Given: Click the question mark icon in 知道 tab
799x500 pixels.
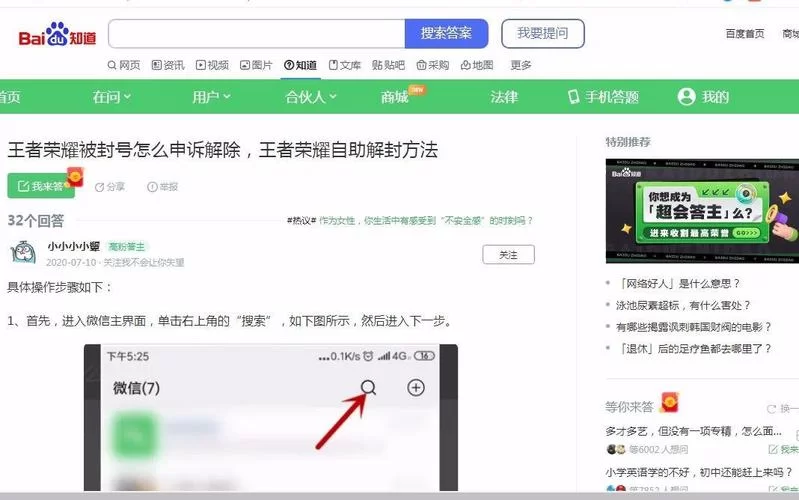Looking at the screenshot, I should click(289, 65).
